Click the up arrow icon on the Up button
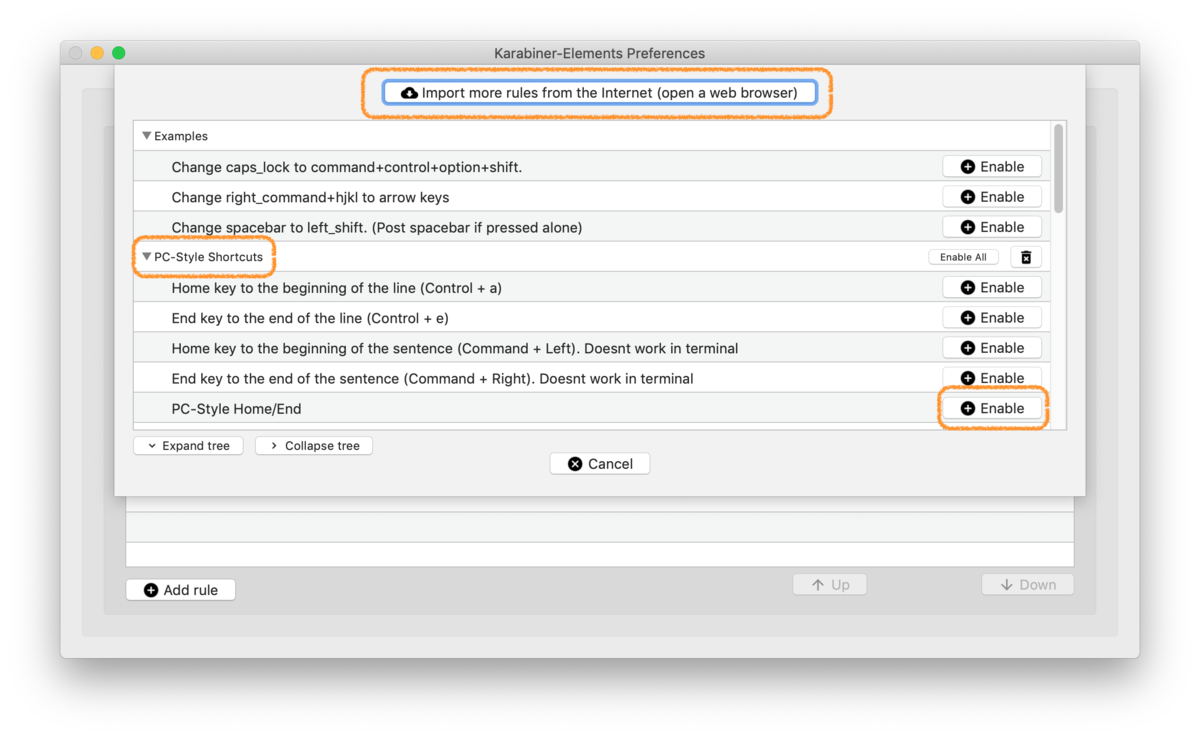The height and width of the screenshot is (738, 1200). tap(818, 585)
